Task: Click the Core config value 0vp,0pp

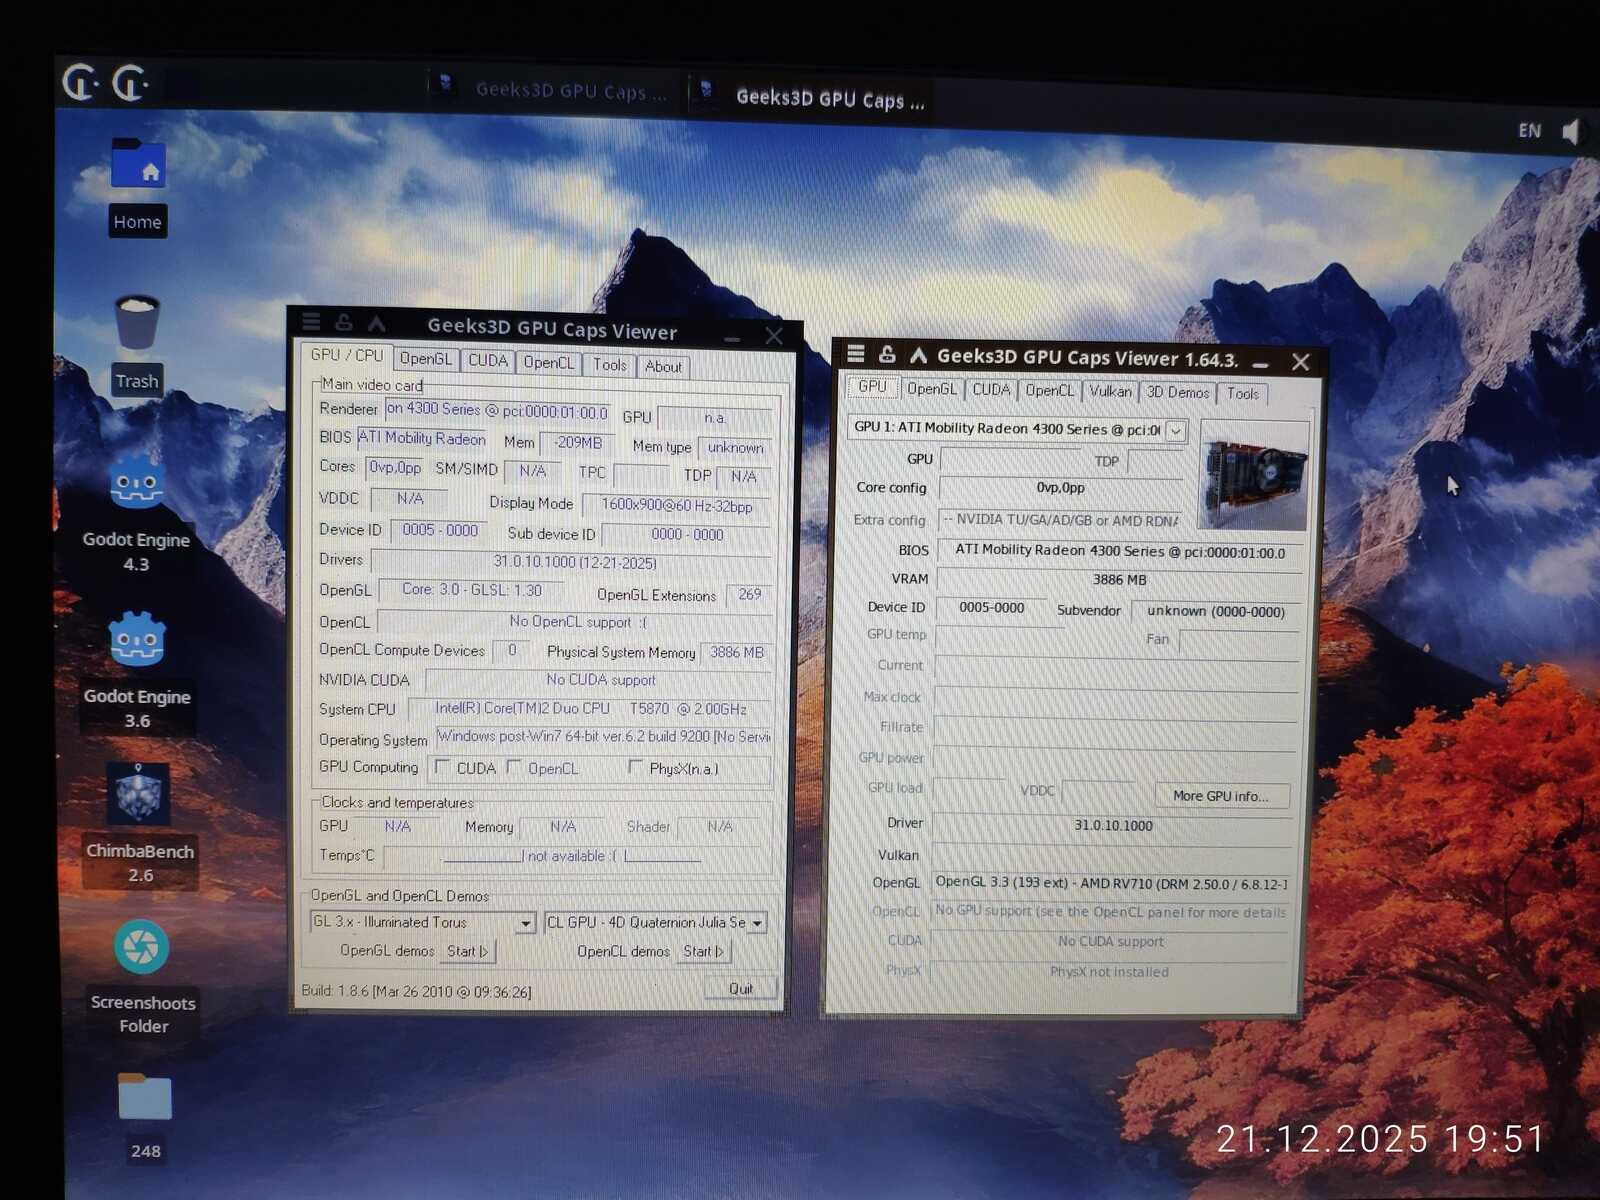Action: click(1060, 488)
